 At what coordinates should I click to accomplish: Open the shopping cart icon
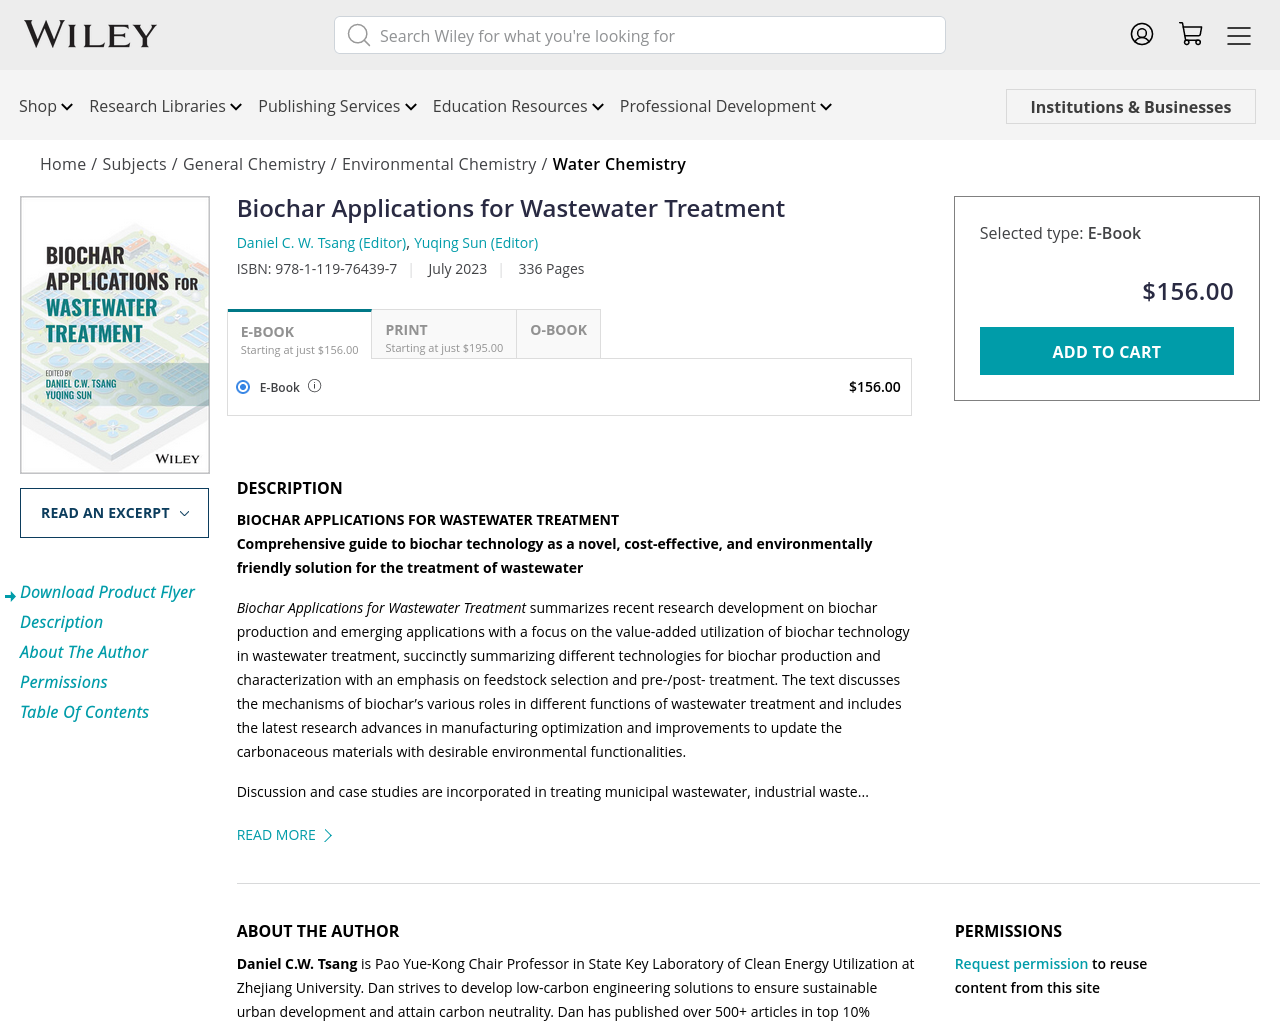[1190, 34]
